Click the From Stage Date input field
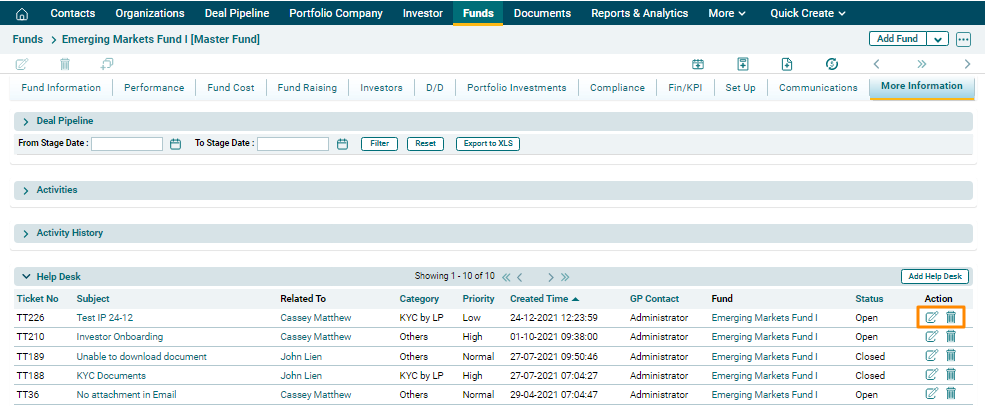The image size is (985, 406). click(127, 144)
